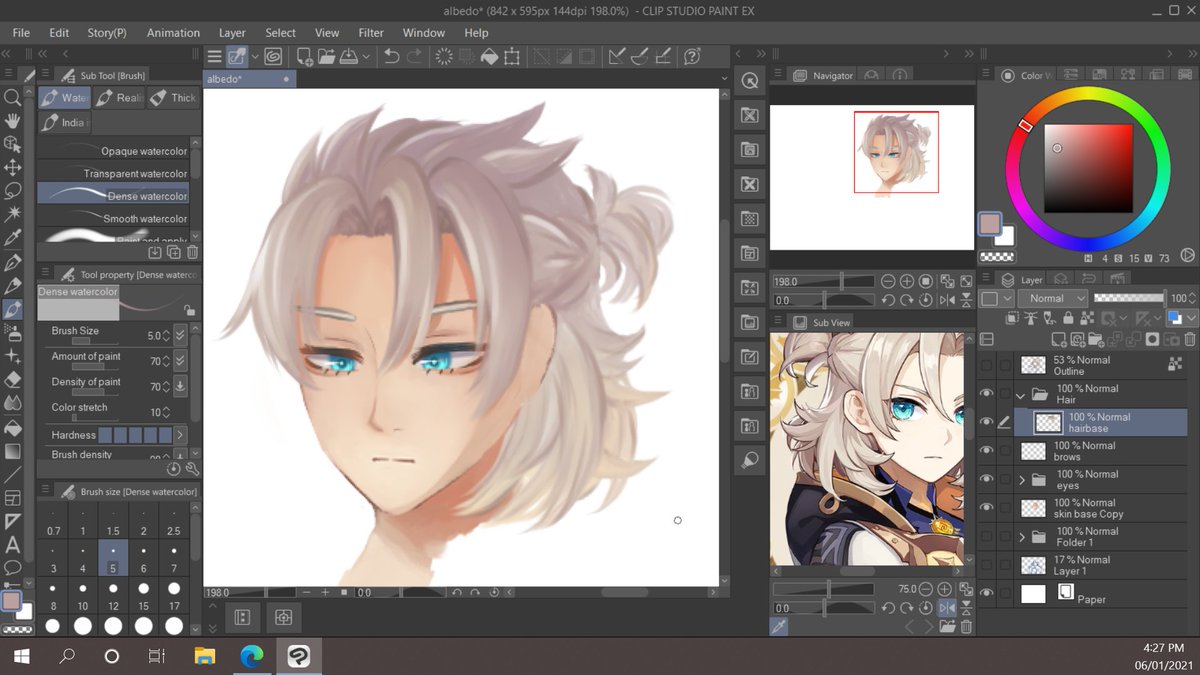
Task: Open canvas tab list dropdown arrow
Action: click(x=724, y=78)
